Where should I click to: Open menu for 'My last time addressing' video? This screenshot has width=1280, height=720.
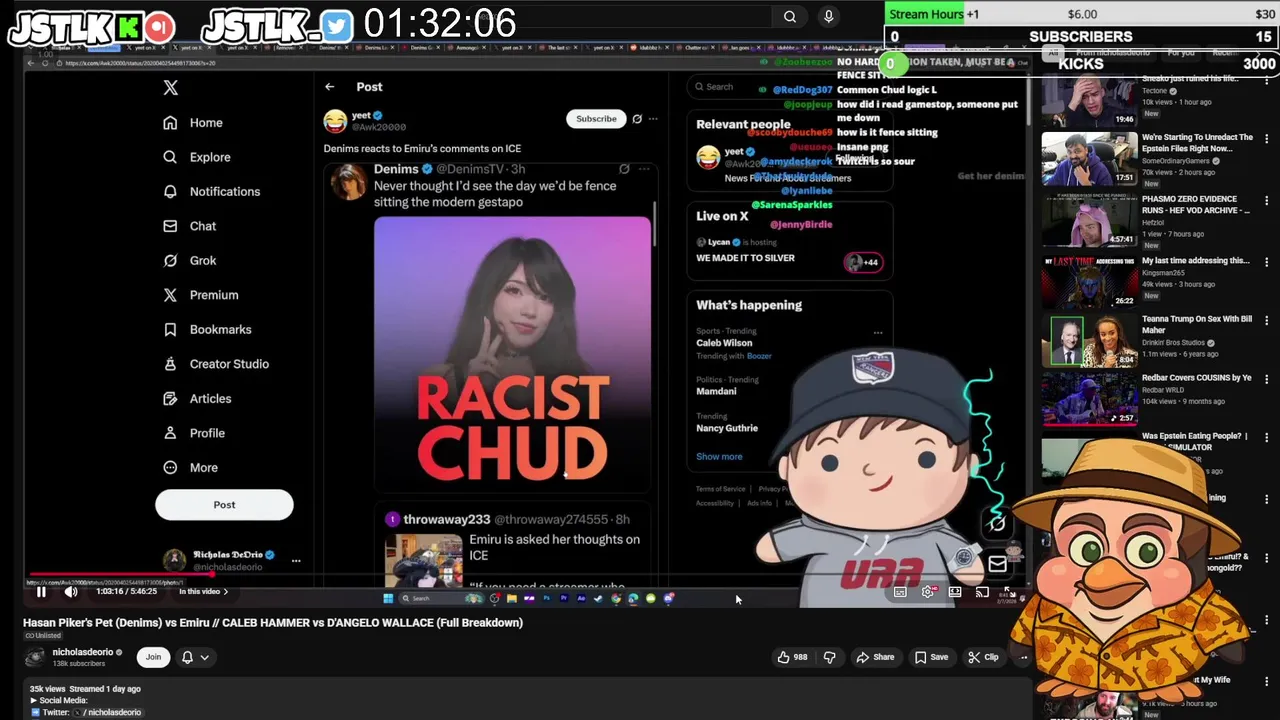pyautogui.click(x=1267, y=261)
